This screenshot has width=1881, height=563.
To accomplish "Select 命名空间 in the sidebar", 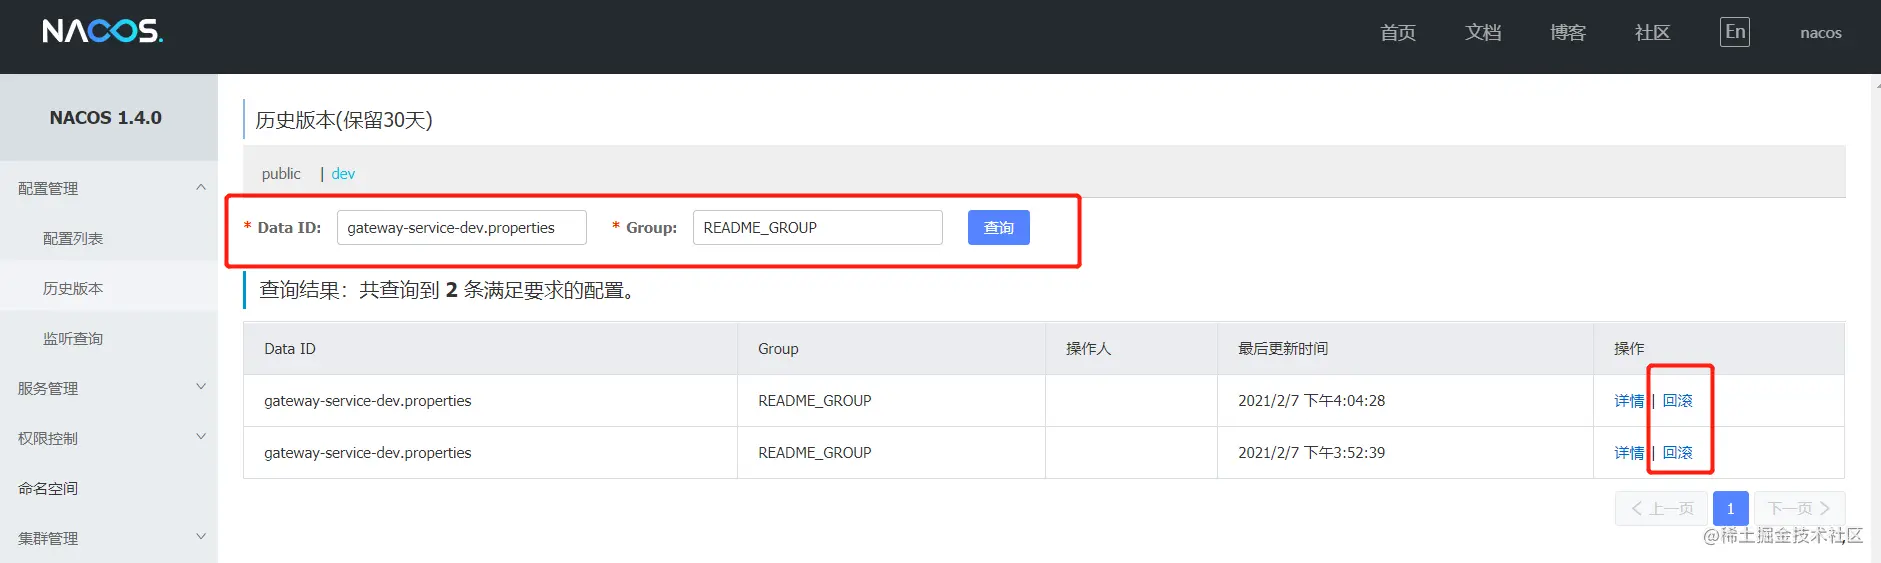I will (x=48, y=488).
